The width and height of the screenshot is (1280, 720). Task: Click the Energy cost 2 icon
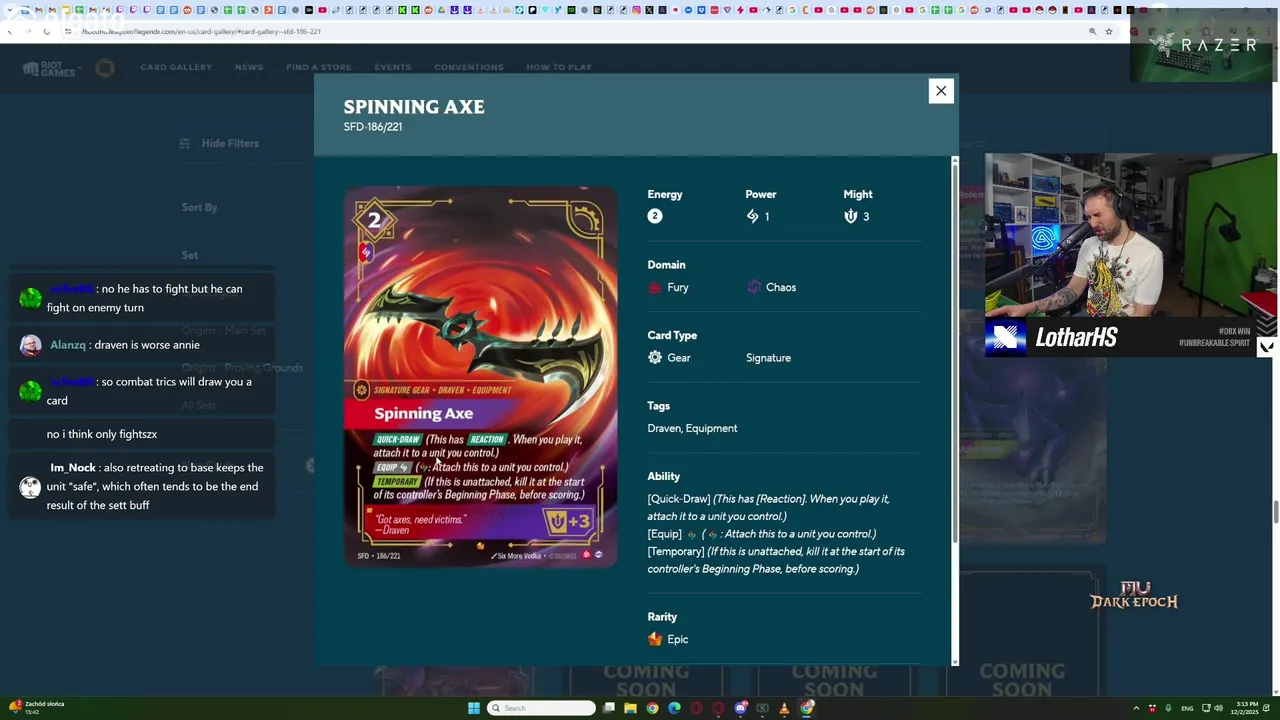point(655,216)
